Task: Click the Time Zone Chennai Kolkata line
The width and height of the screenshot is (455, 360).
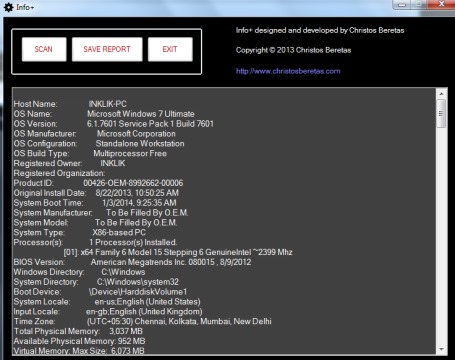Action: (143, 322)
